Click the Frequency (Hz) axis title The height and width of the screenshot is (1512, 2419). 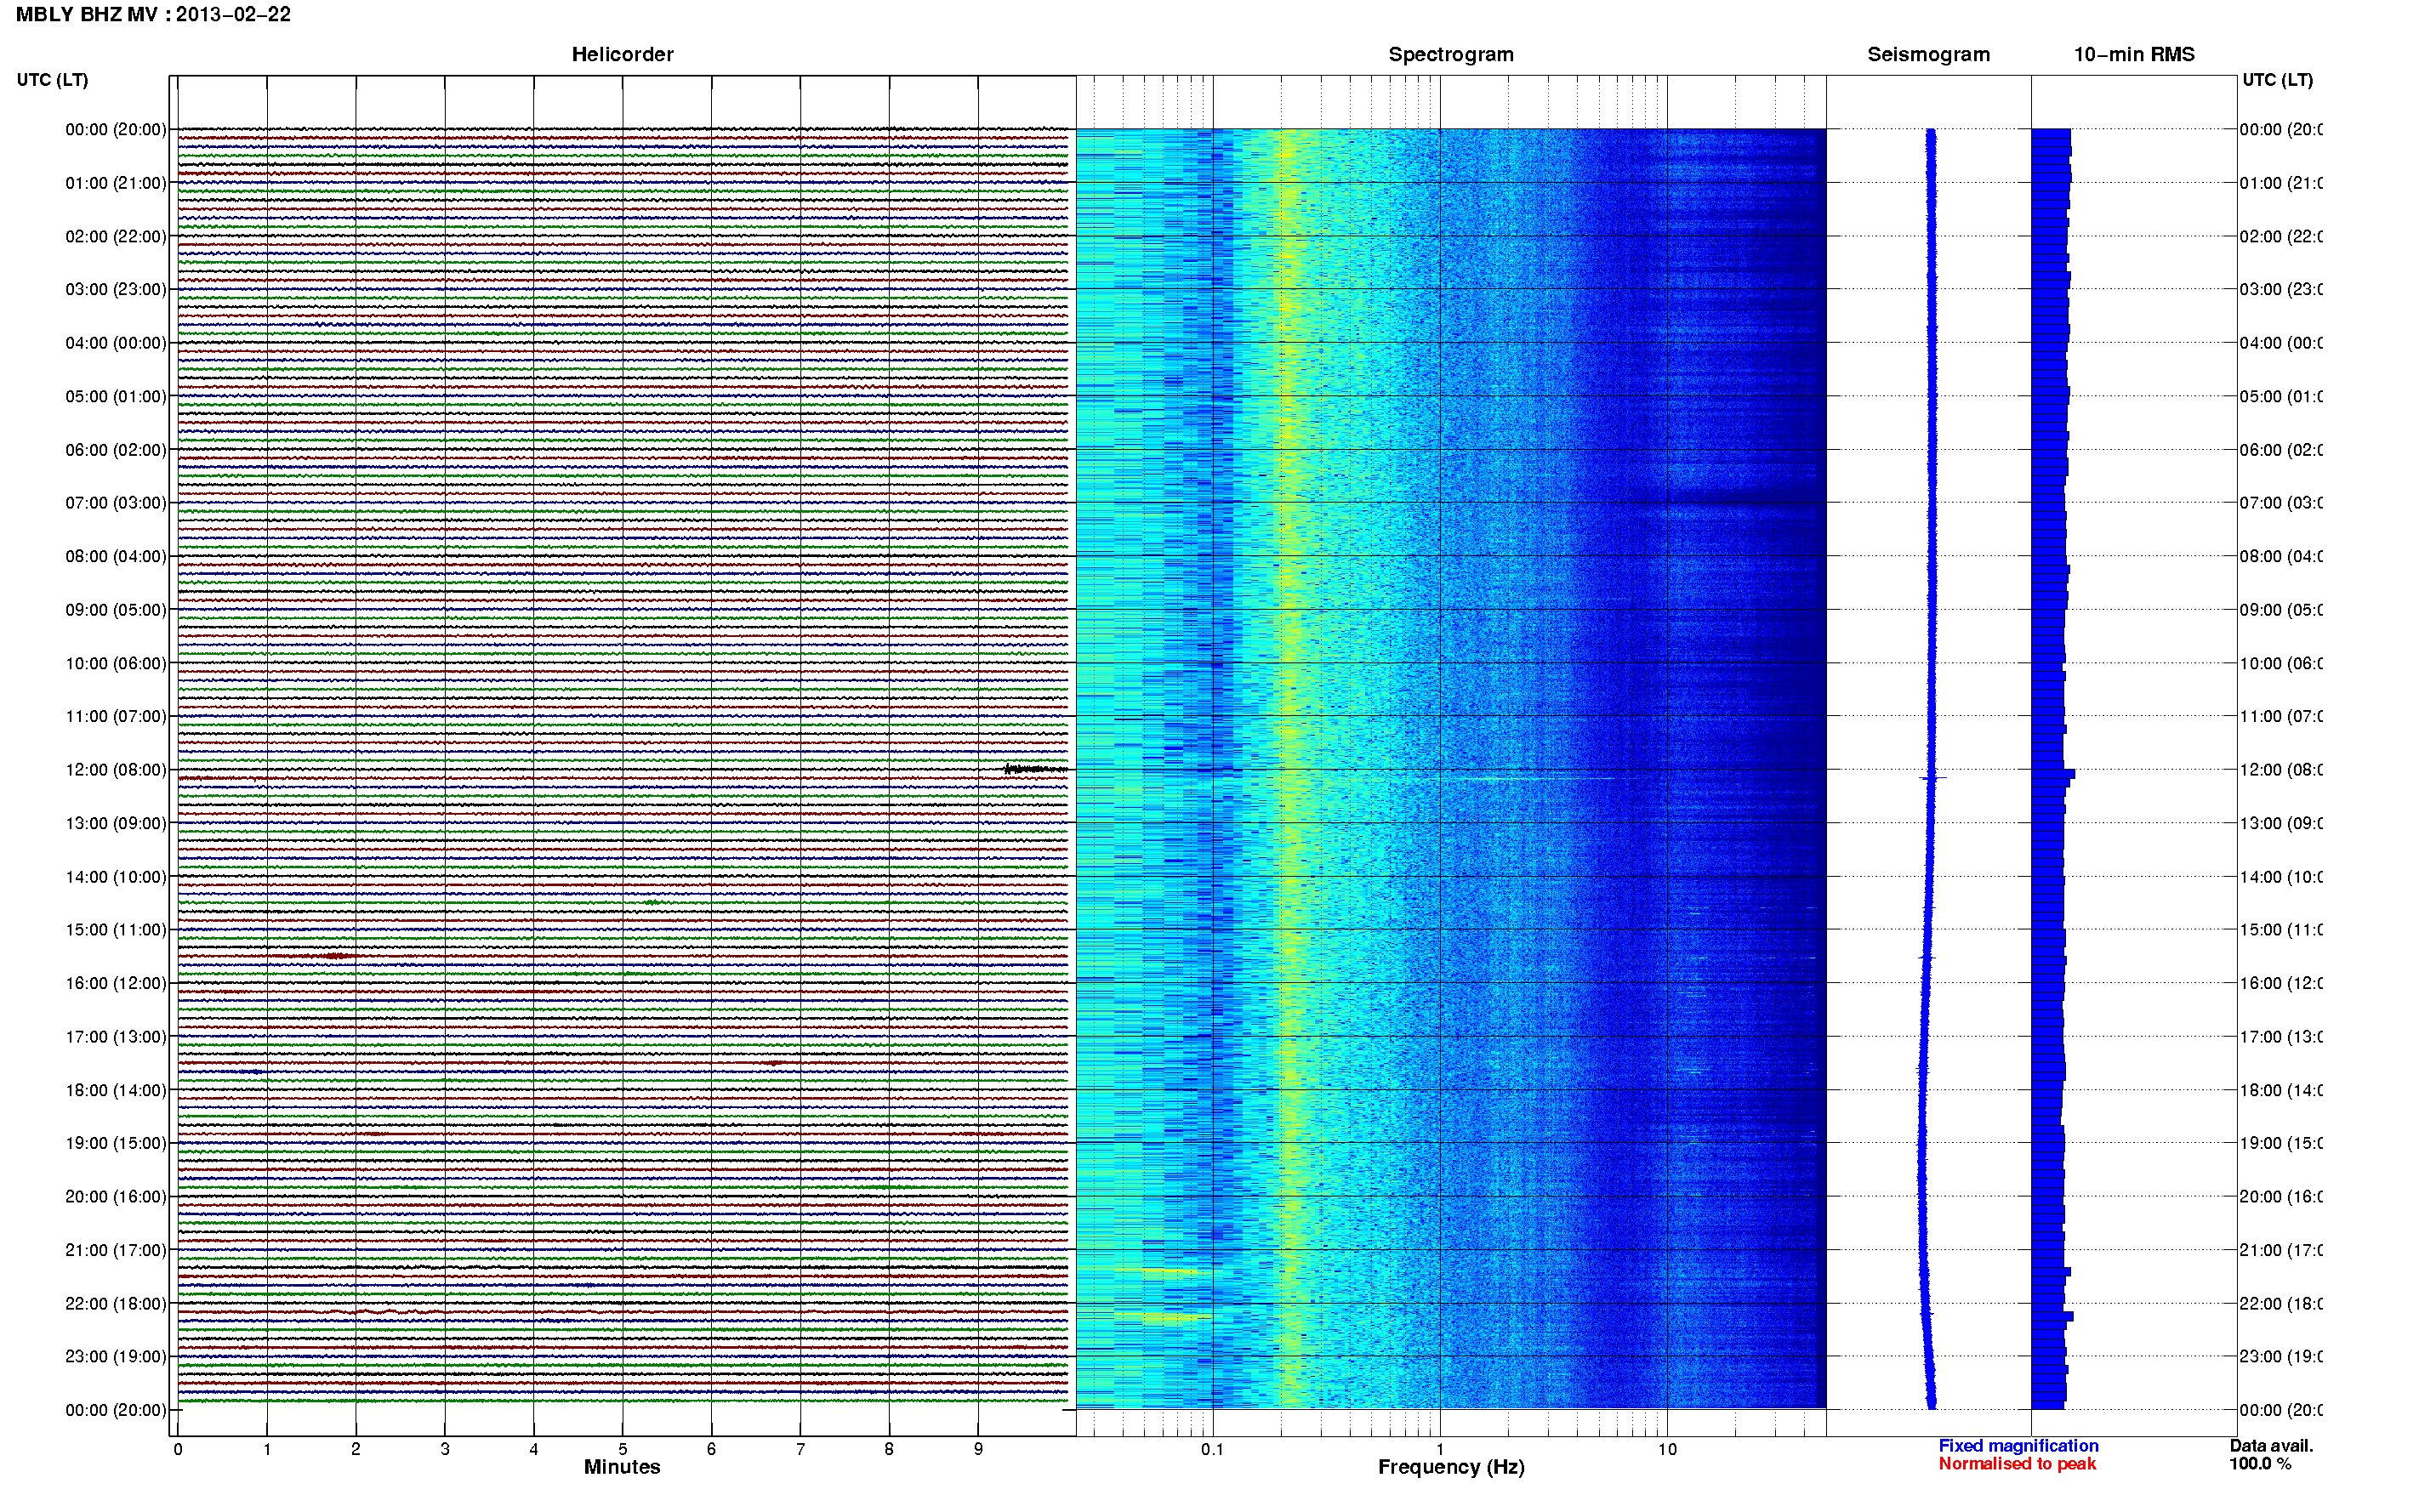pos(1451,1467)
